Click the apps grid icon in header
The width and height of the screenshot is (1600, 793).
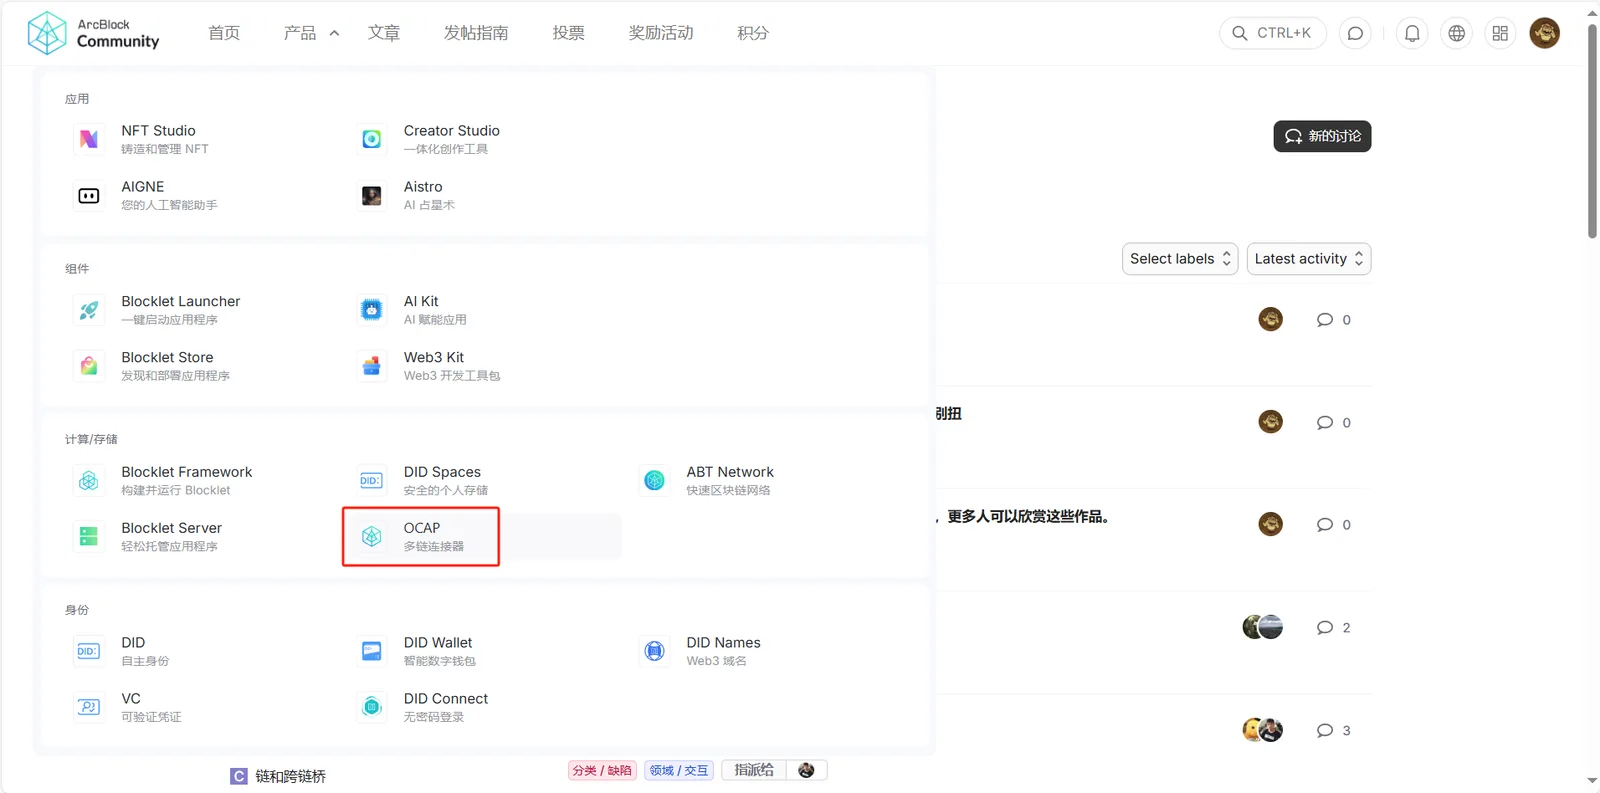point(1500,33)
